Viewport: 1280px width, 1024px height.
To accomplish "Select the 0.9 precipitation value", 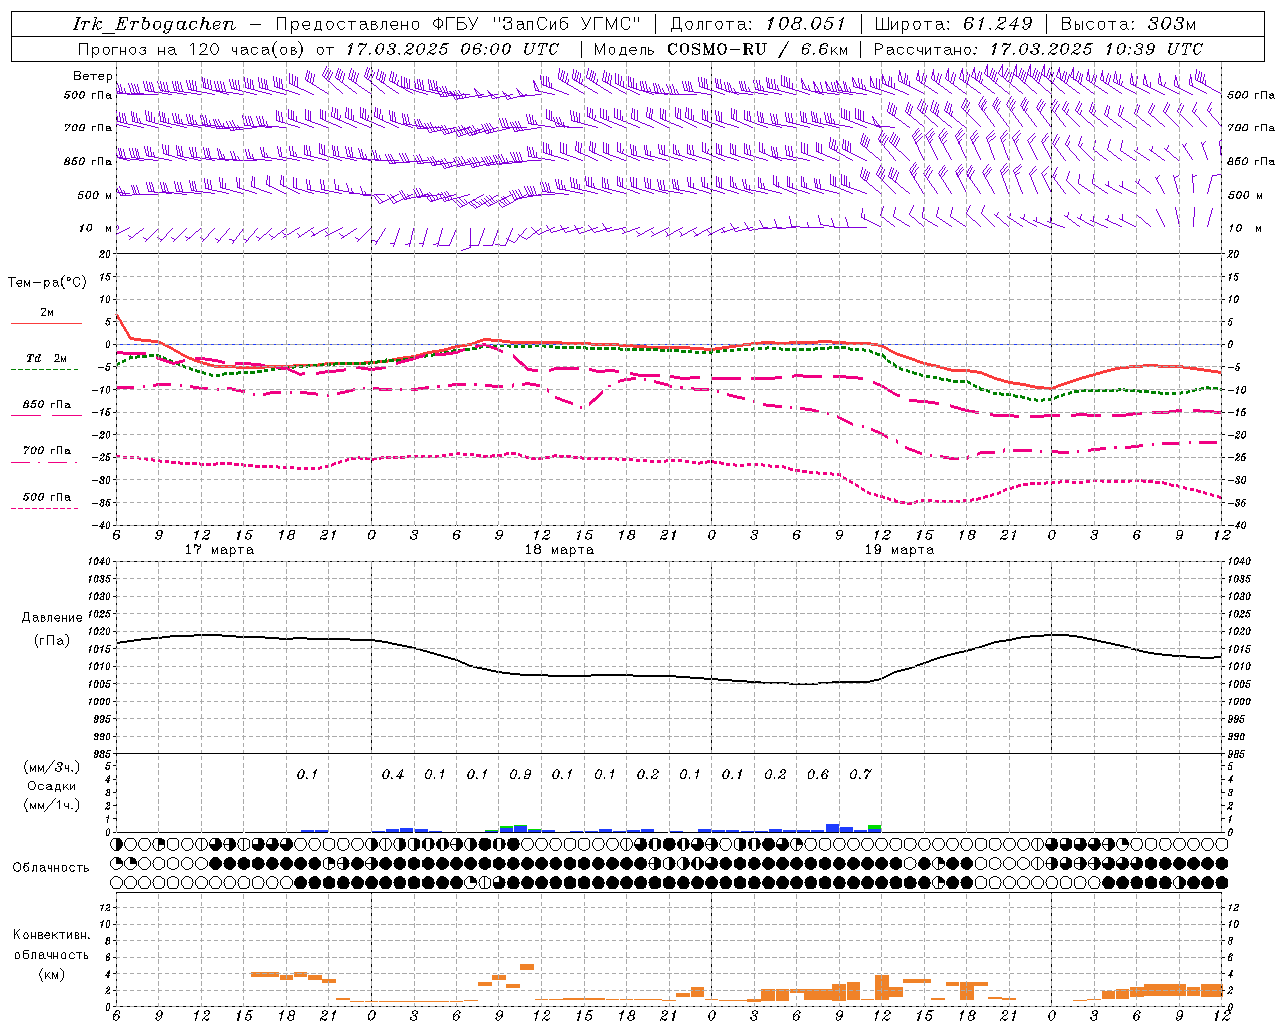I will 520,775.
